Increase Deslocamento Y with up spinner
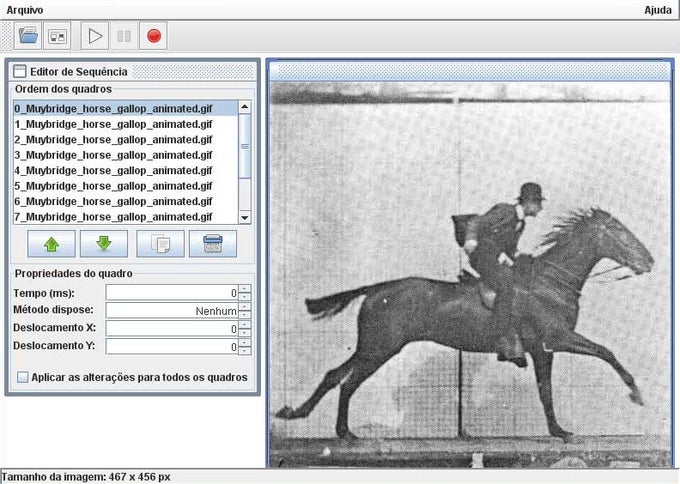 [245, 343]
